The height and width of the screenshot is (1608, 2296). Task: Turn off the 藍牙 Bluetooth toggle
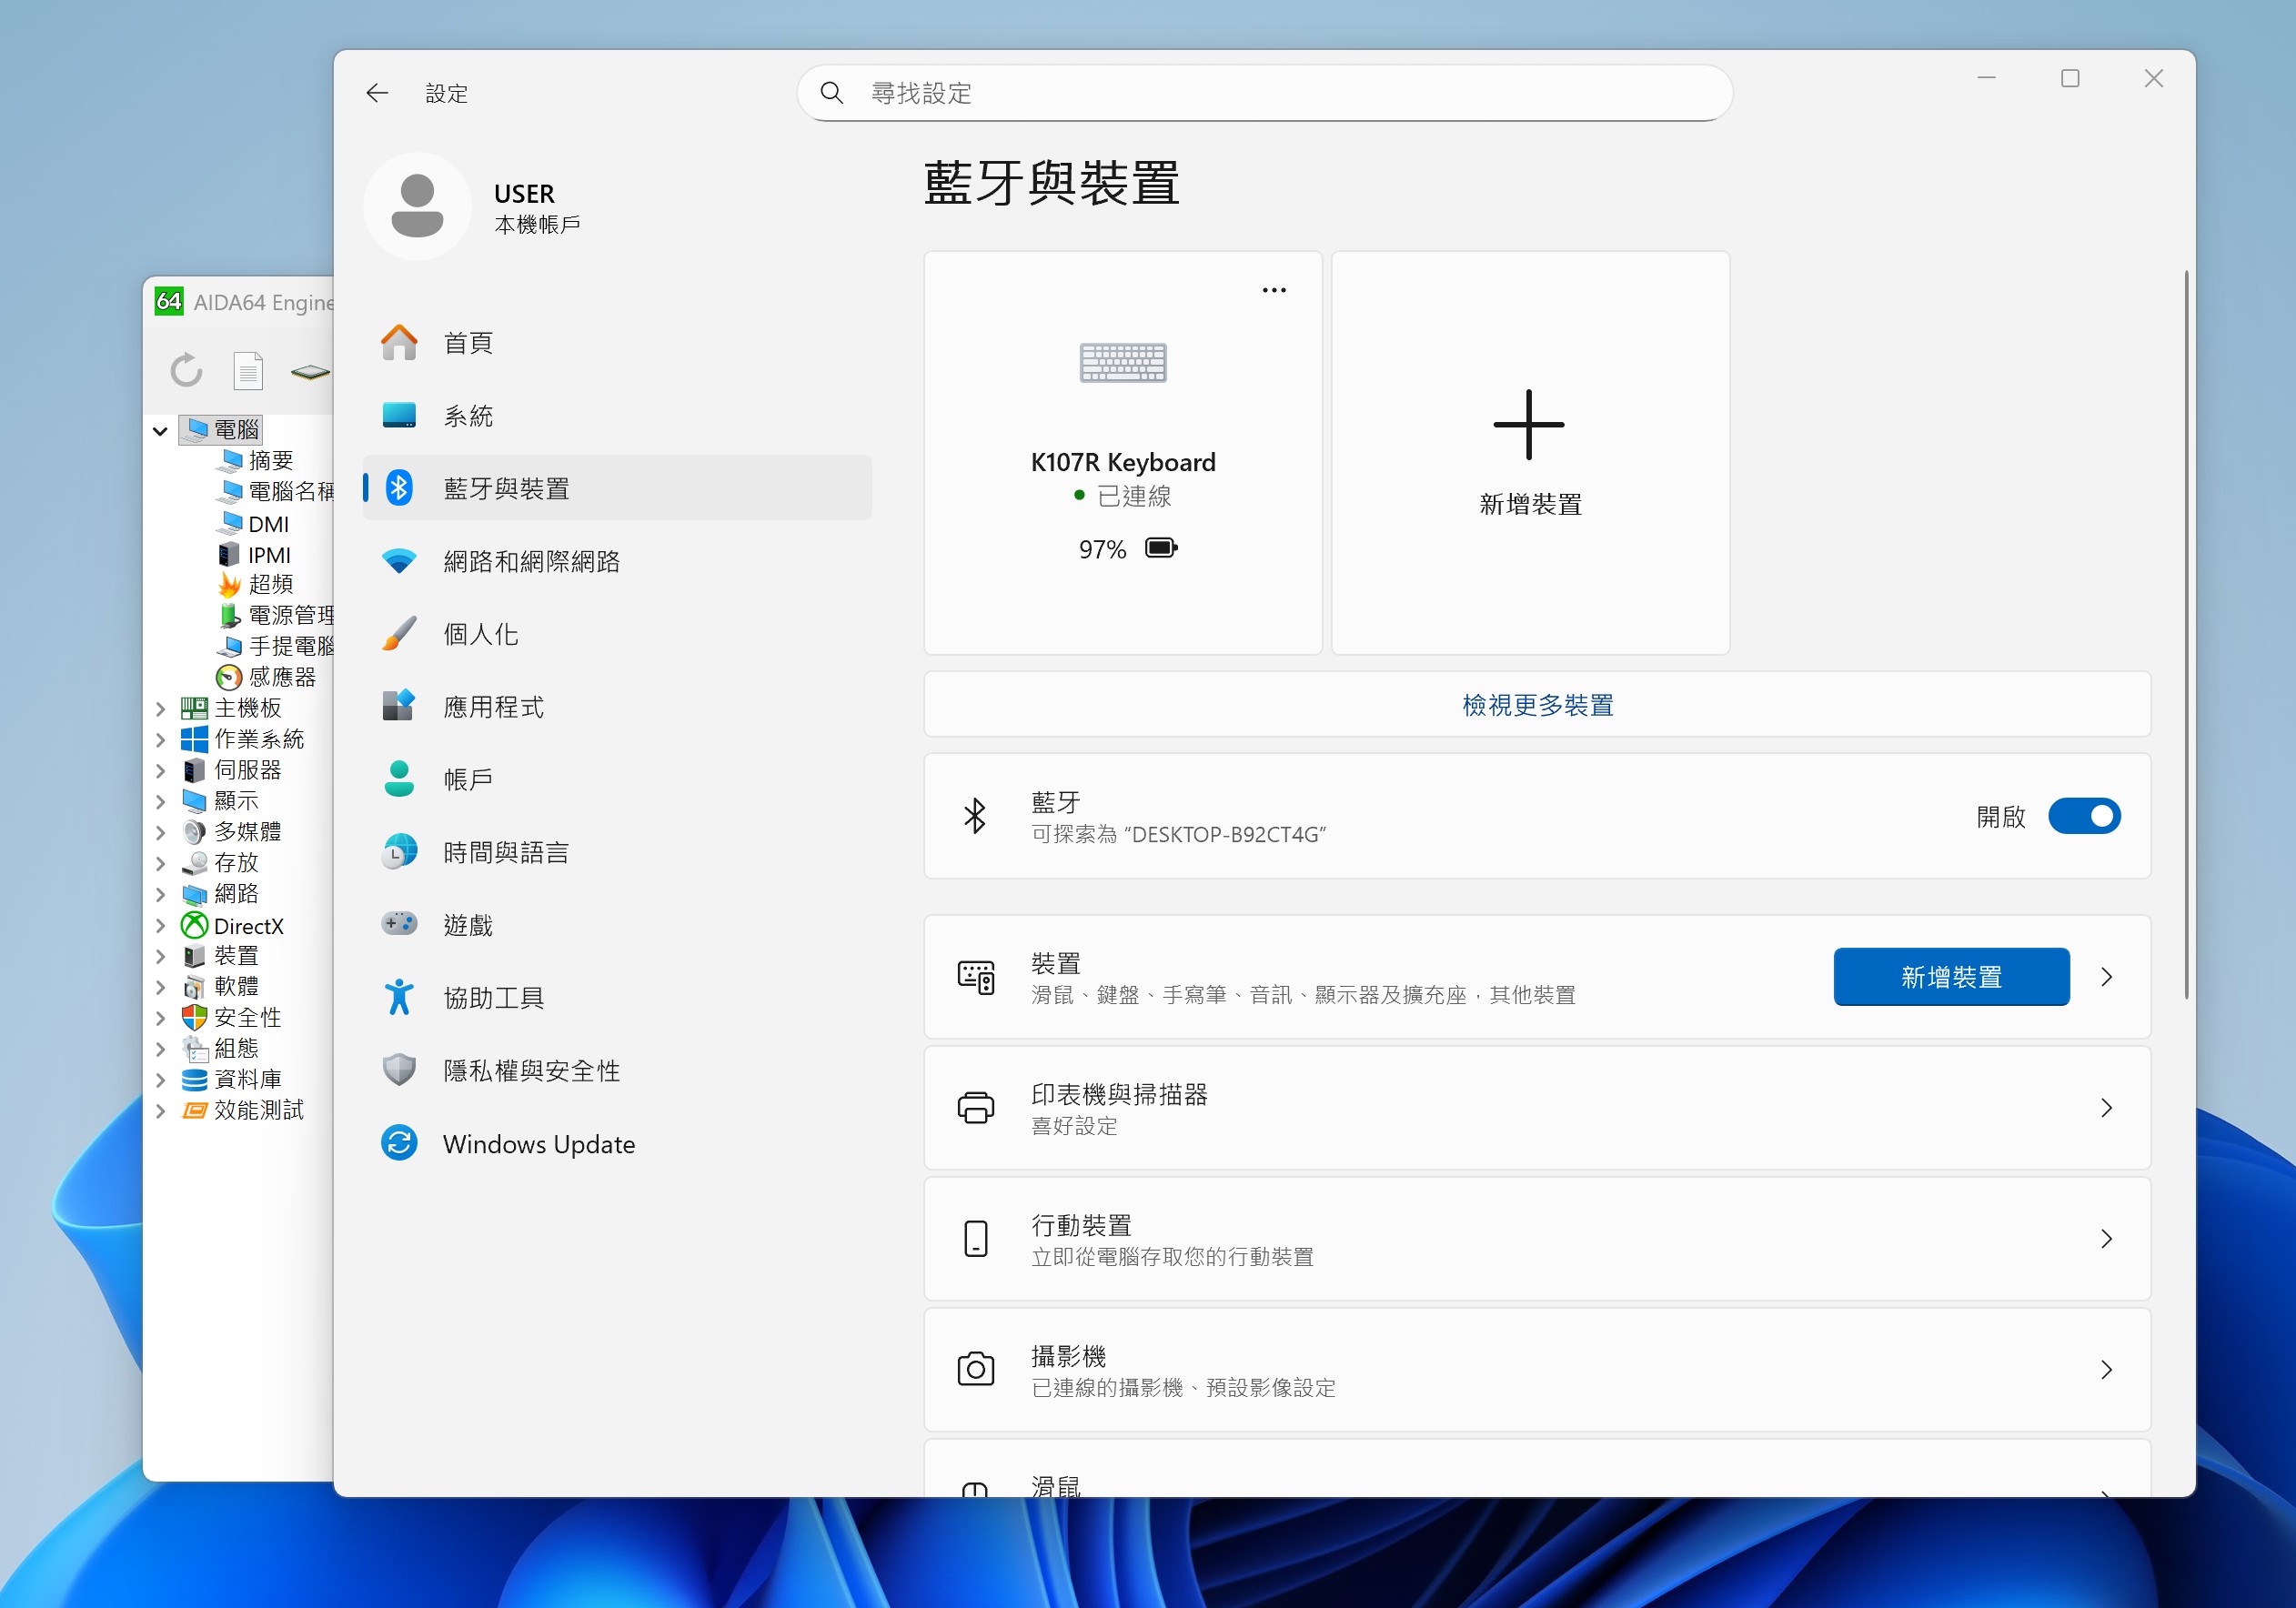pyautogui.click(x=2083, y=816)
